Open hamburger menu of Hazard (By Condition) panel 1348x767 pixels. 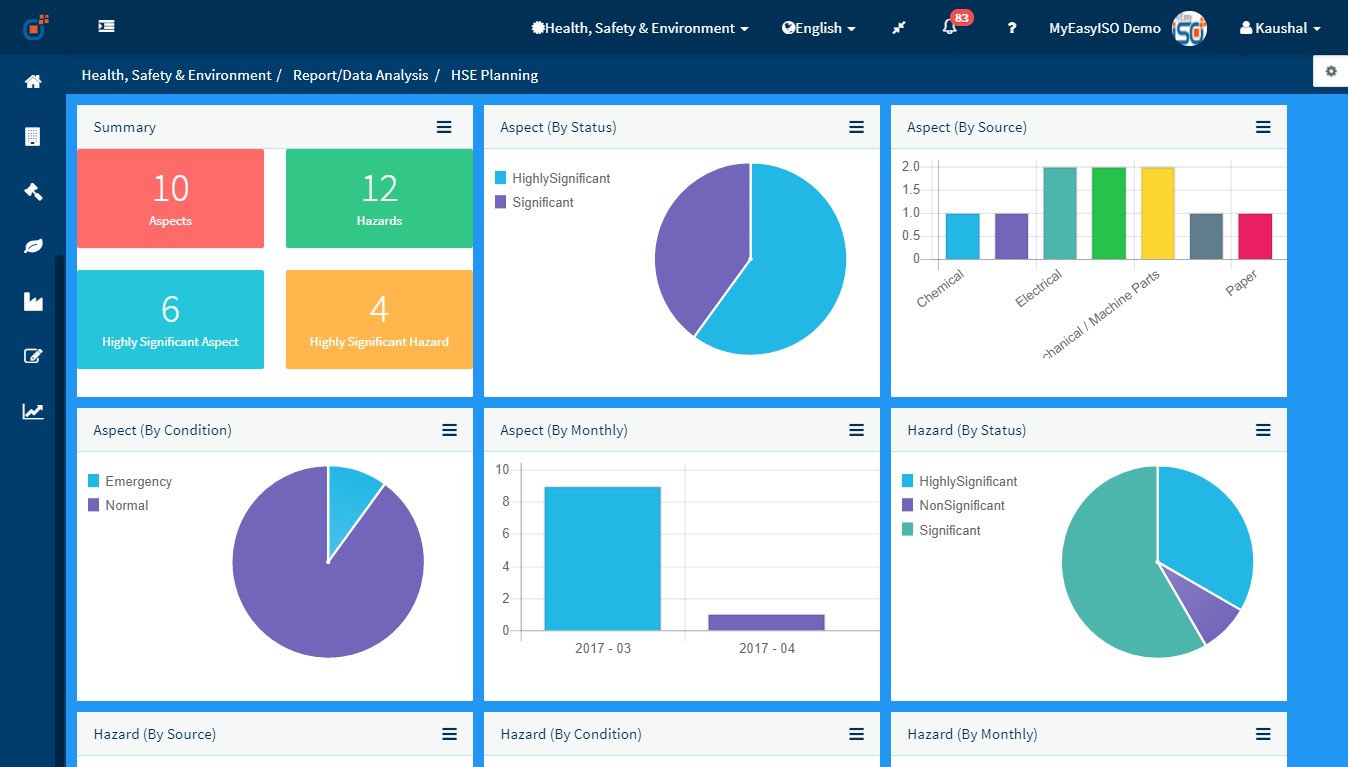click(856, 734)
